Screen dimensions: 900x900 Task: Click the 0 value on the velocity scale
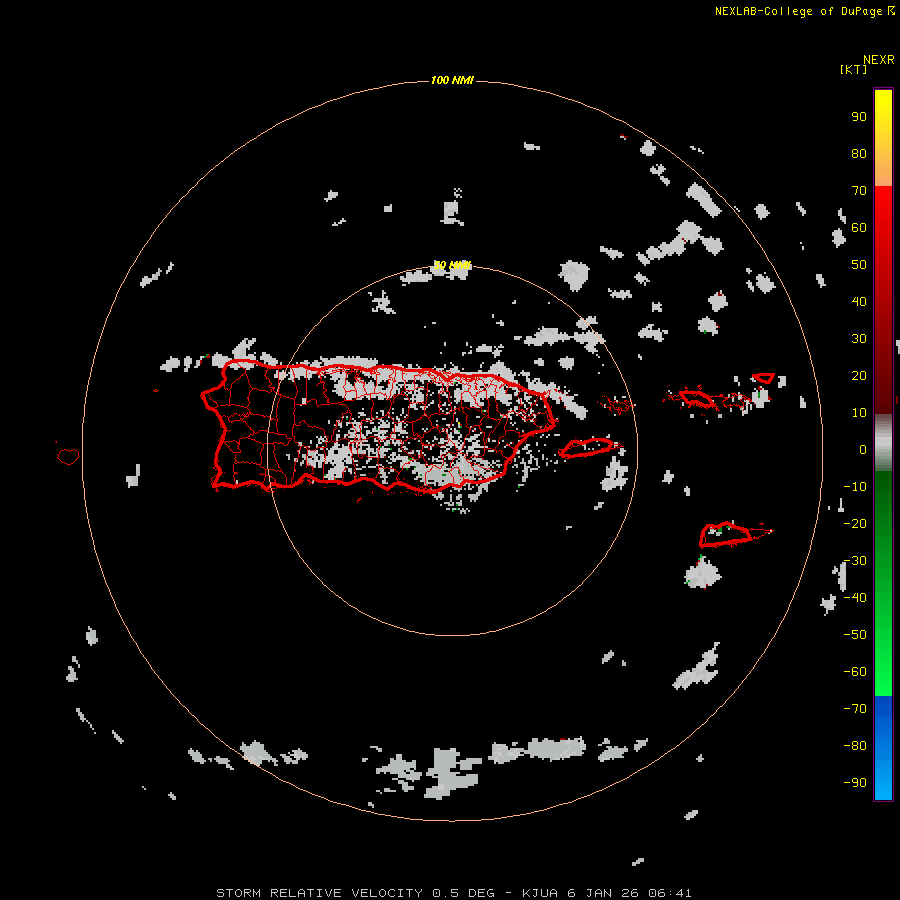click(863, 450)
